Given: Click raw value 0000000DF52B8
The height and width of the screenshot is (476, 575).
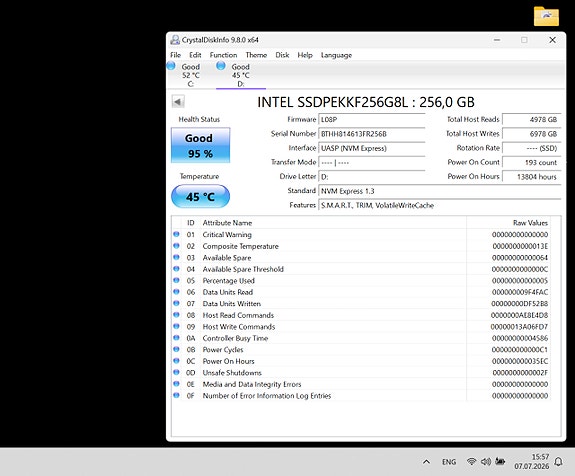Looking at the screenshot, I should [520, 304].
